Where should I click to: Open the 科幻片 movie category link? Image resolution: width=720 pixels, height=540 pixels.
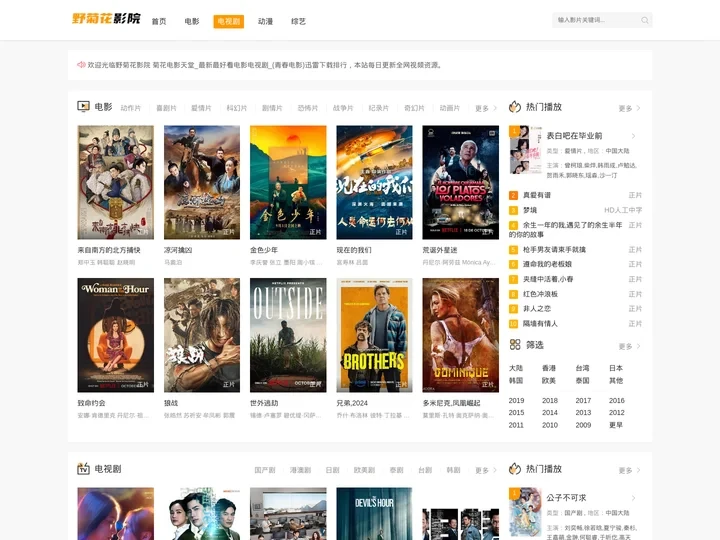237,108
